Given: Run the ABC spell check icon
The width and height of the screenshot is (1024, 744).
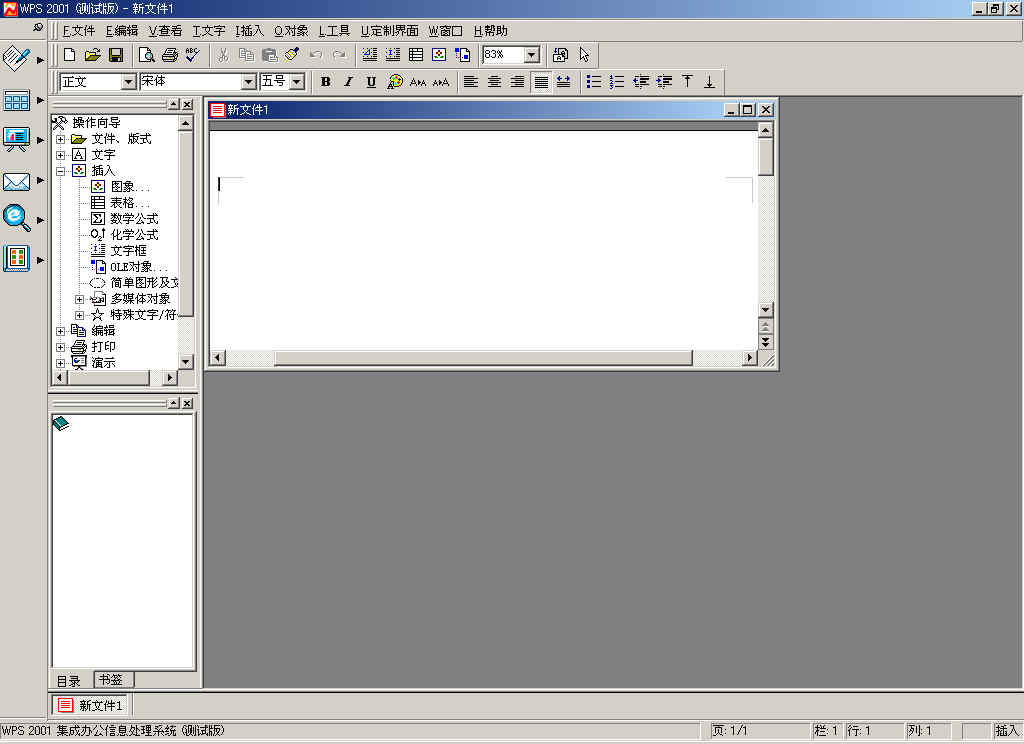Looking at the screenshot, I should 193,55.
